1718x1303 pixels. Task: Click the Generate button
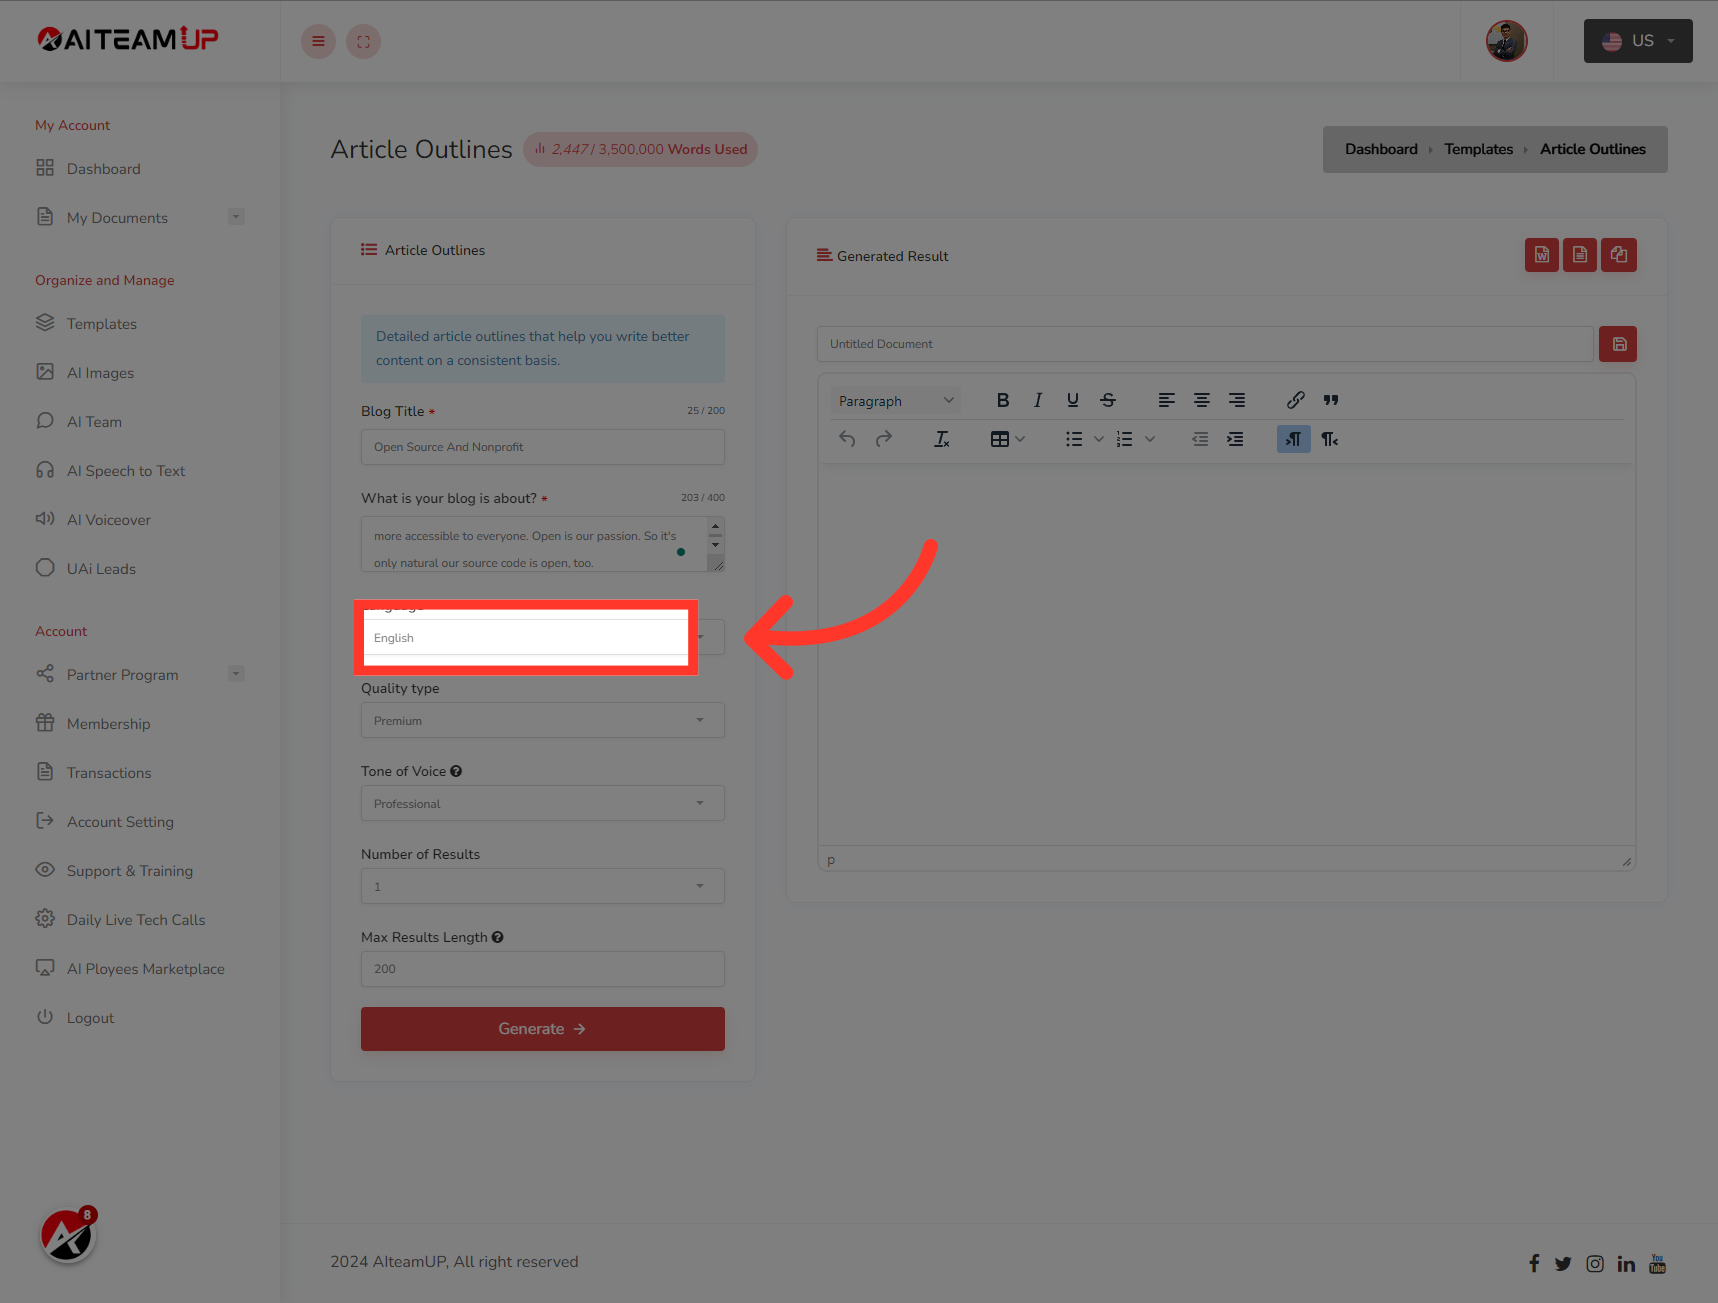pyautogui.click(x=543, y=1029)
